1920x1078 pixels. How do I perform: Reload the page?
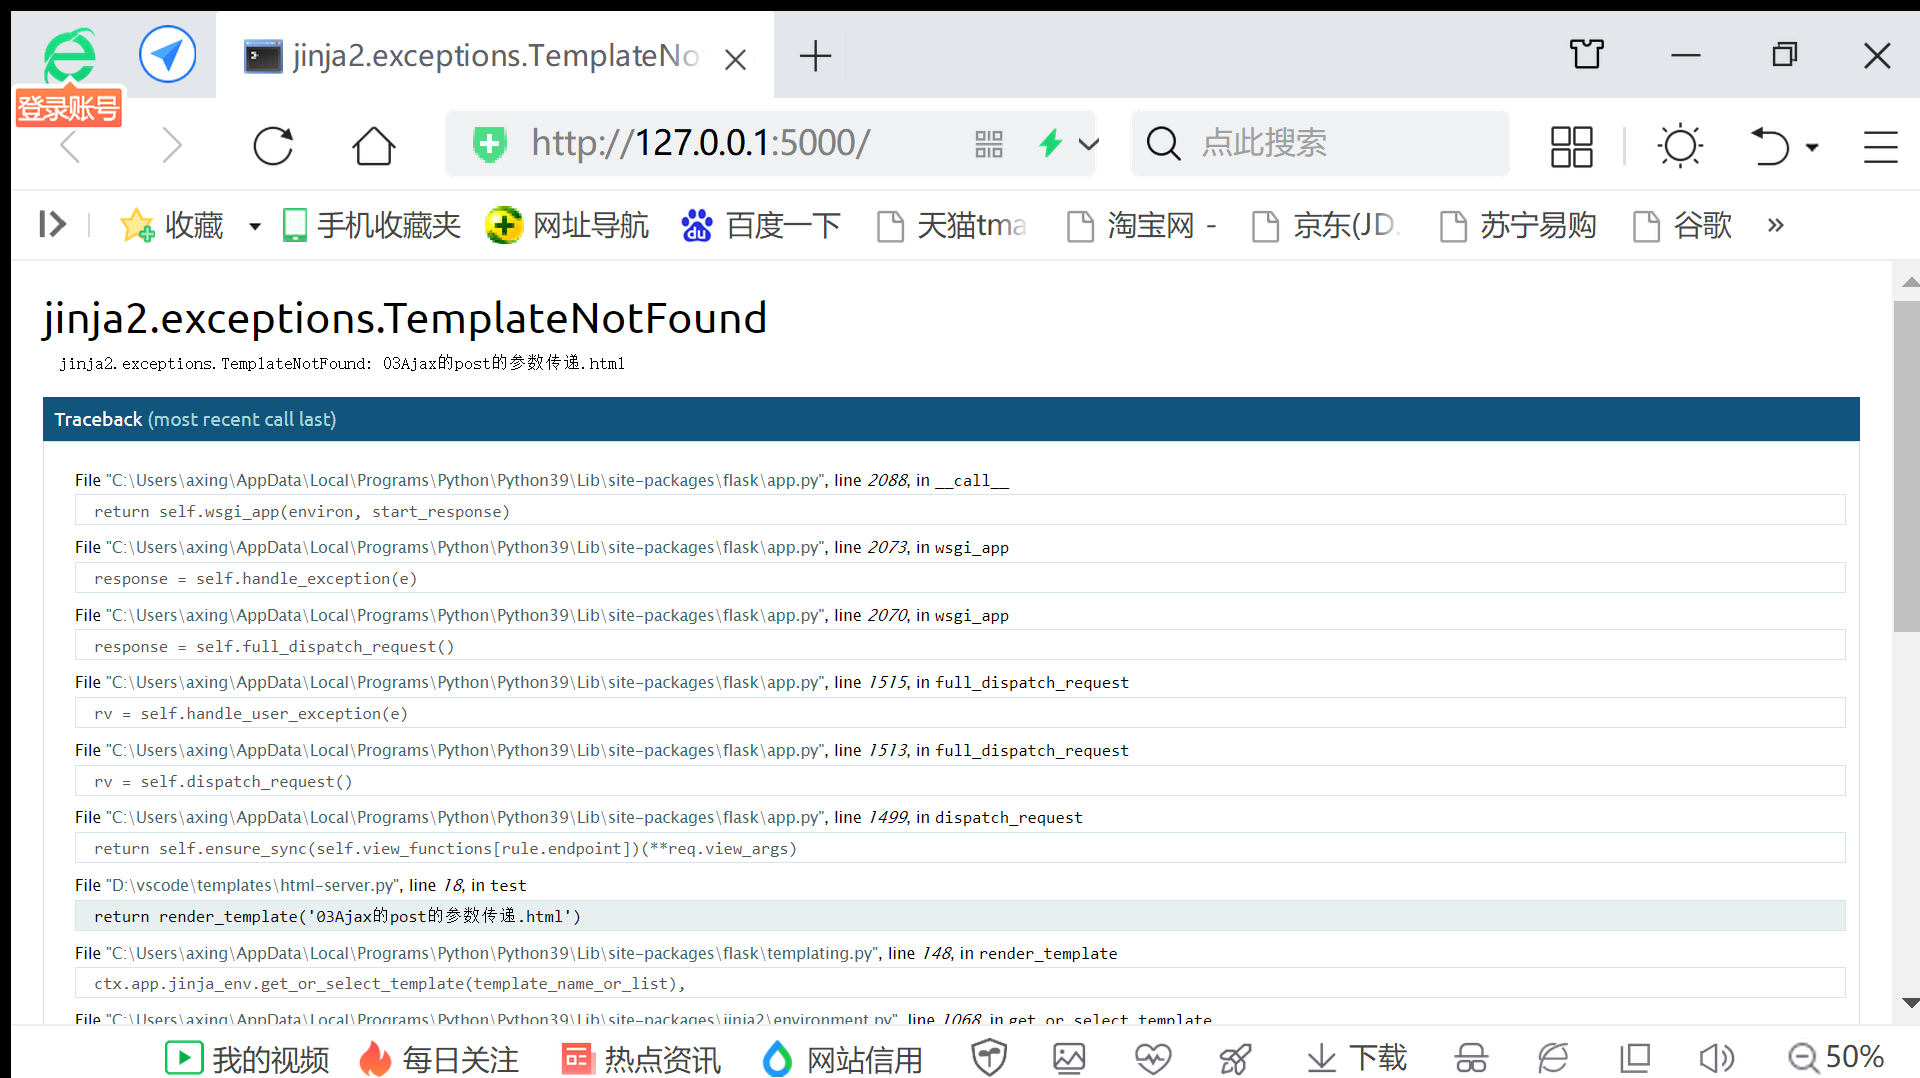point(273,145)
